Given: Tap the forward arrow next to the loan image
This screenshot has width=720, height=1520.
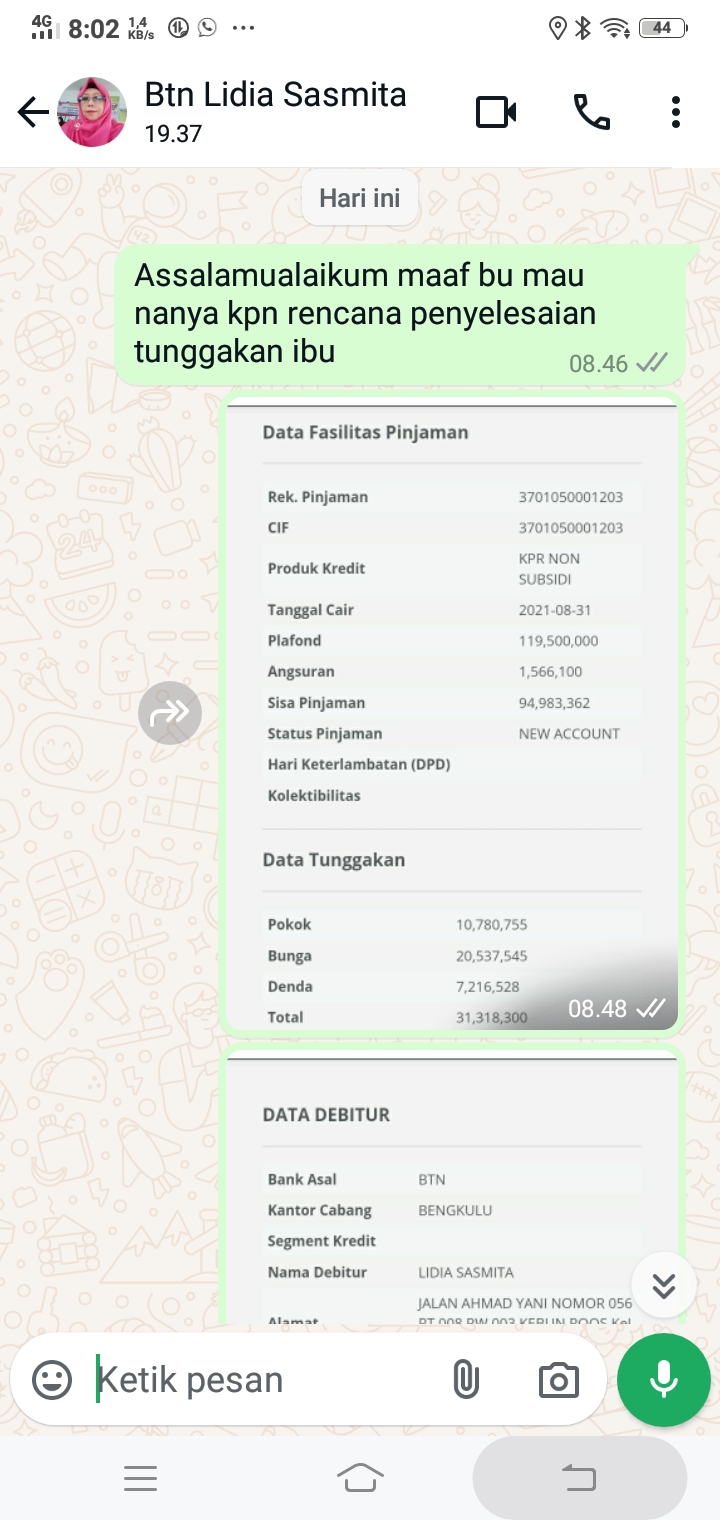Looking at the screenshot, I should (x=170, y=712).
